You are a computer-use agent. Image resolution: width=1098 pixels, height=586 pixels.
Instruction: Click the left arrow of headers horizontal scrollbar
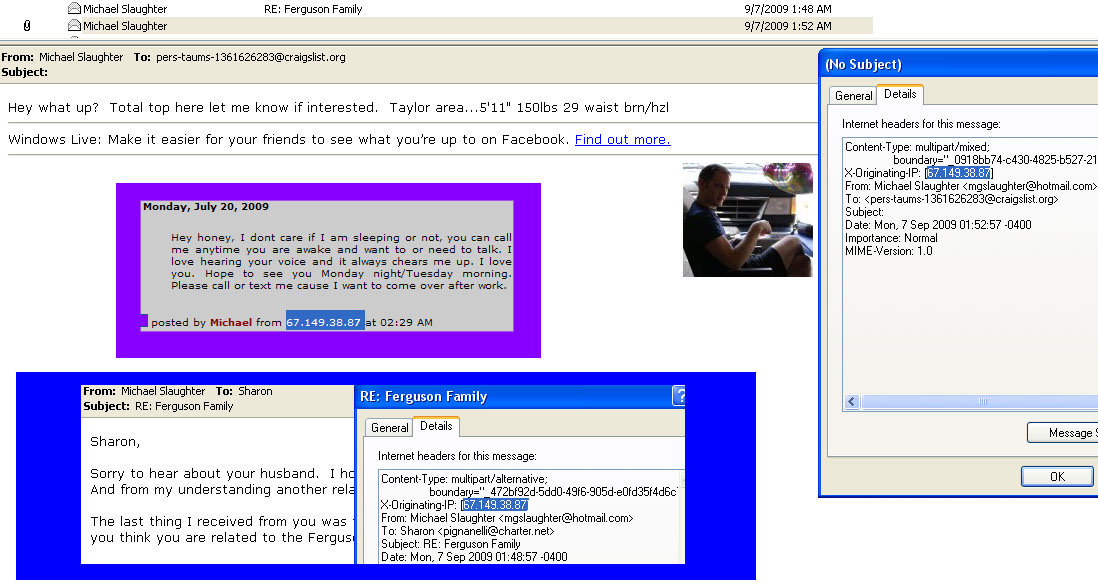coord(852,402)
